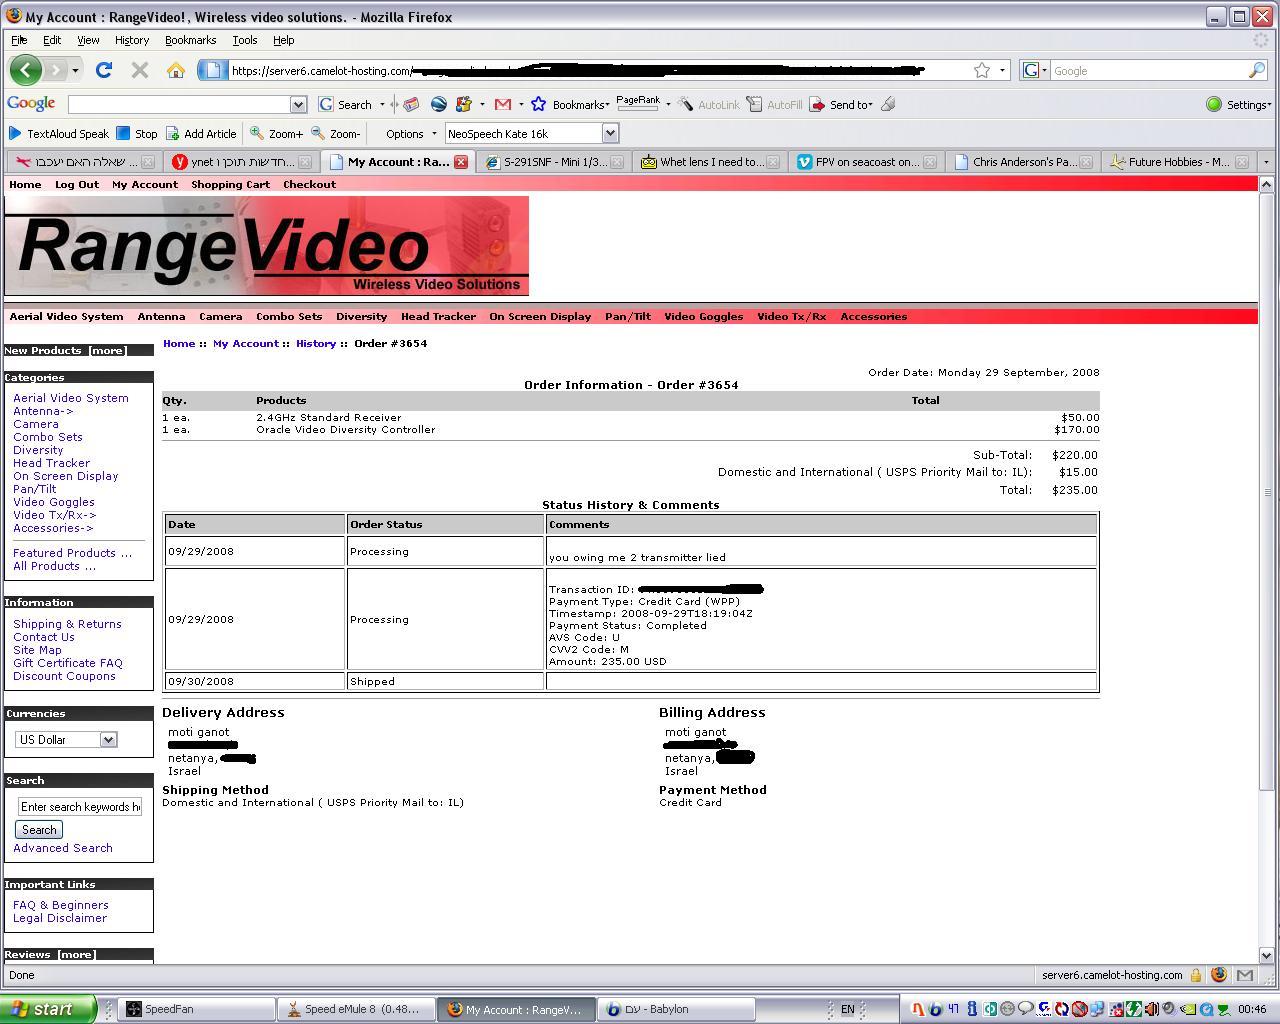The image size is (1280, 1024).
Task: Open the search engine selector dropdown
Action: 1035,70
